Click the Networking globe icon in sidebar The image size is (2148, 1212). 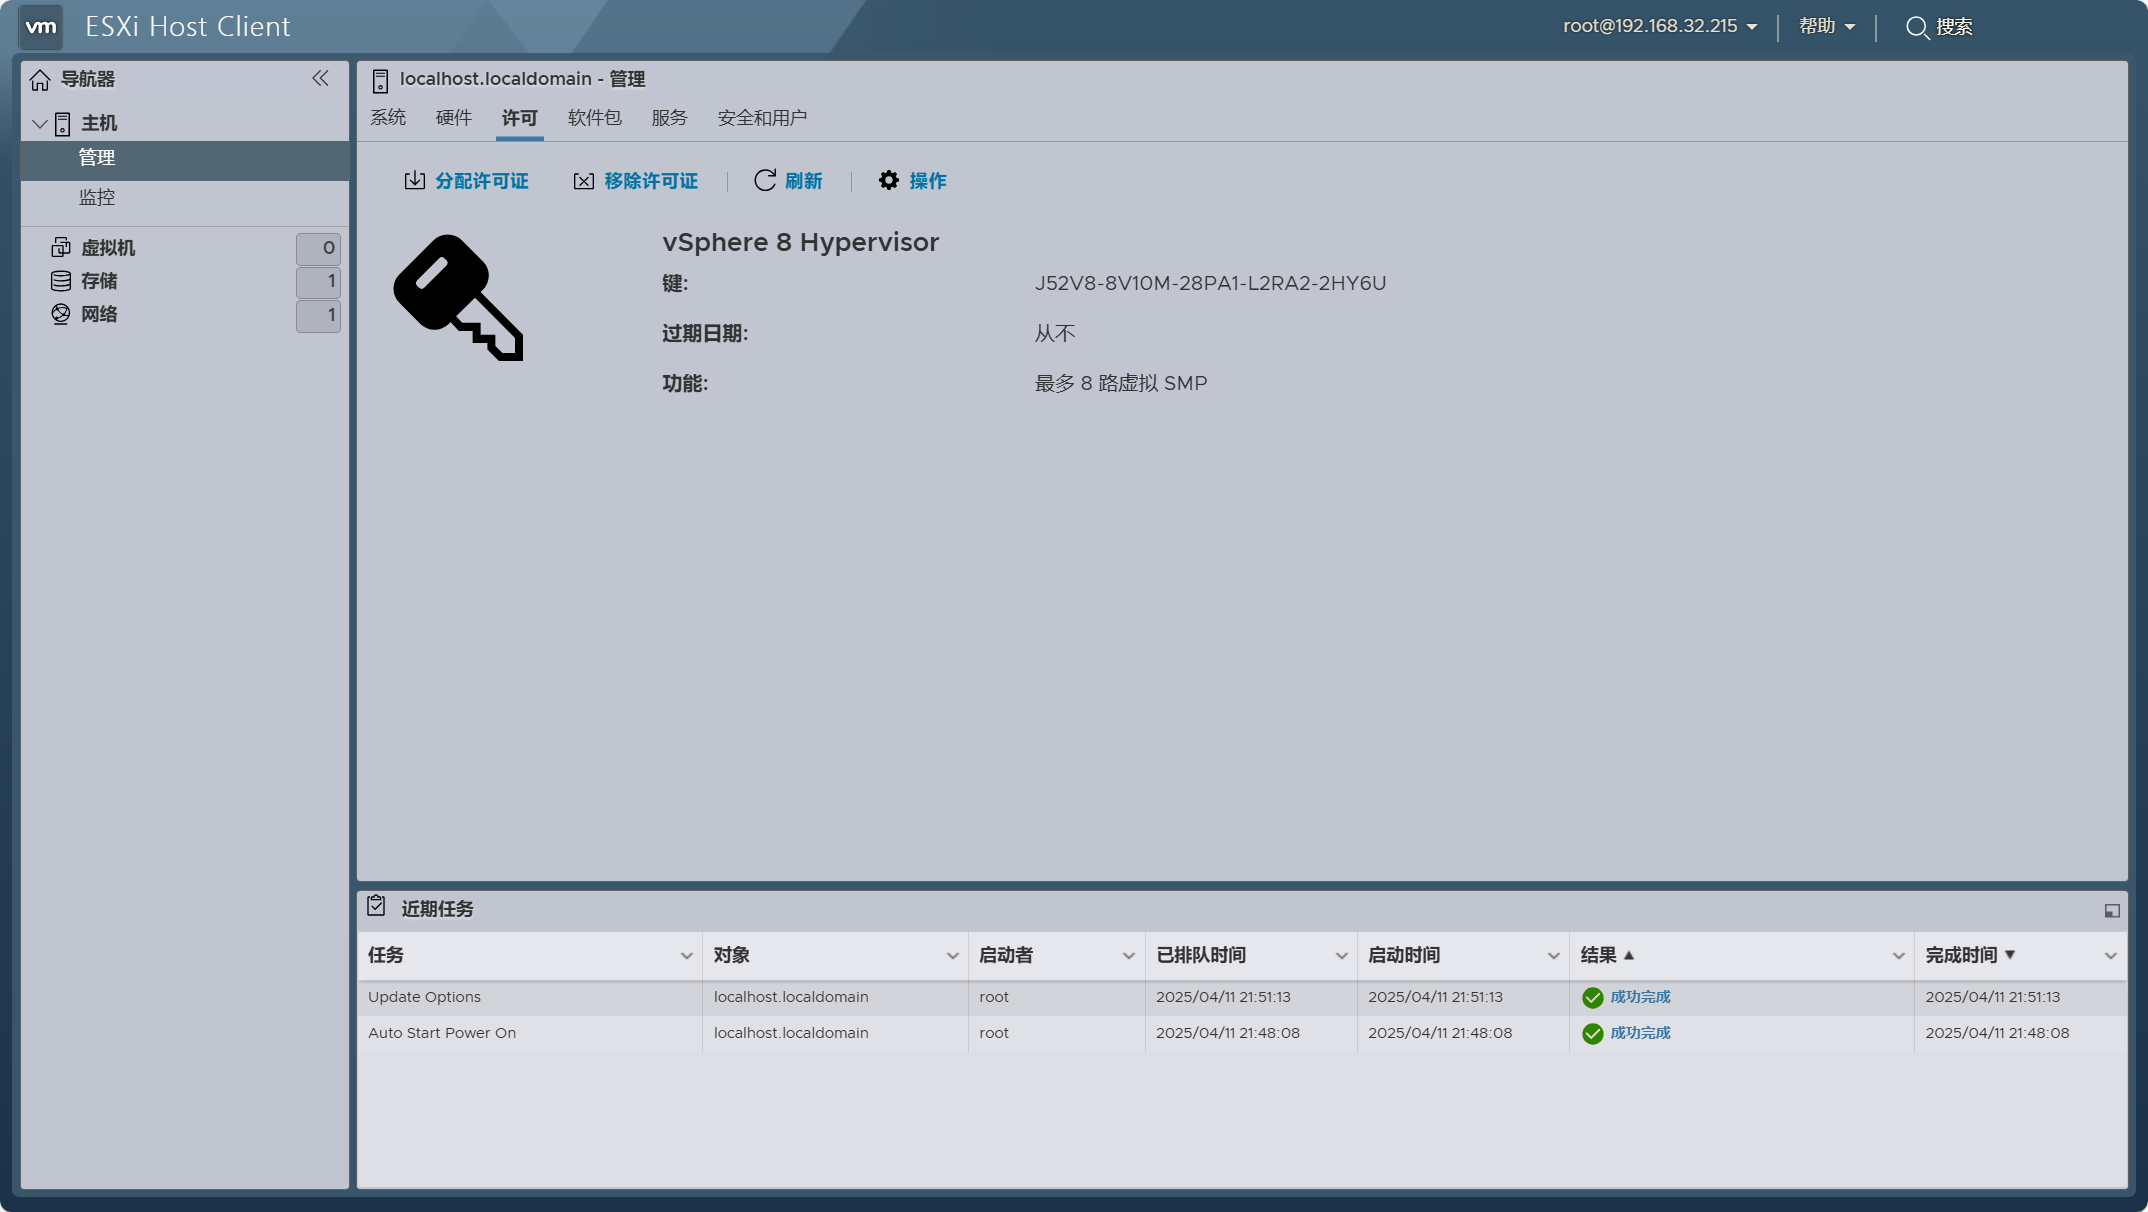(61, 314)
